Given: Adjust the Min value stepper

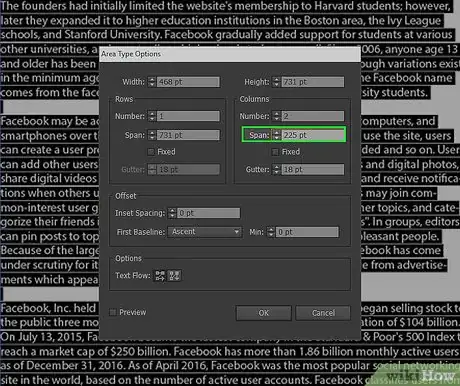Looking at the screenshot, I should tap(271, 232).
